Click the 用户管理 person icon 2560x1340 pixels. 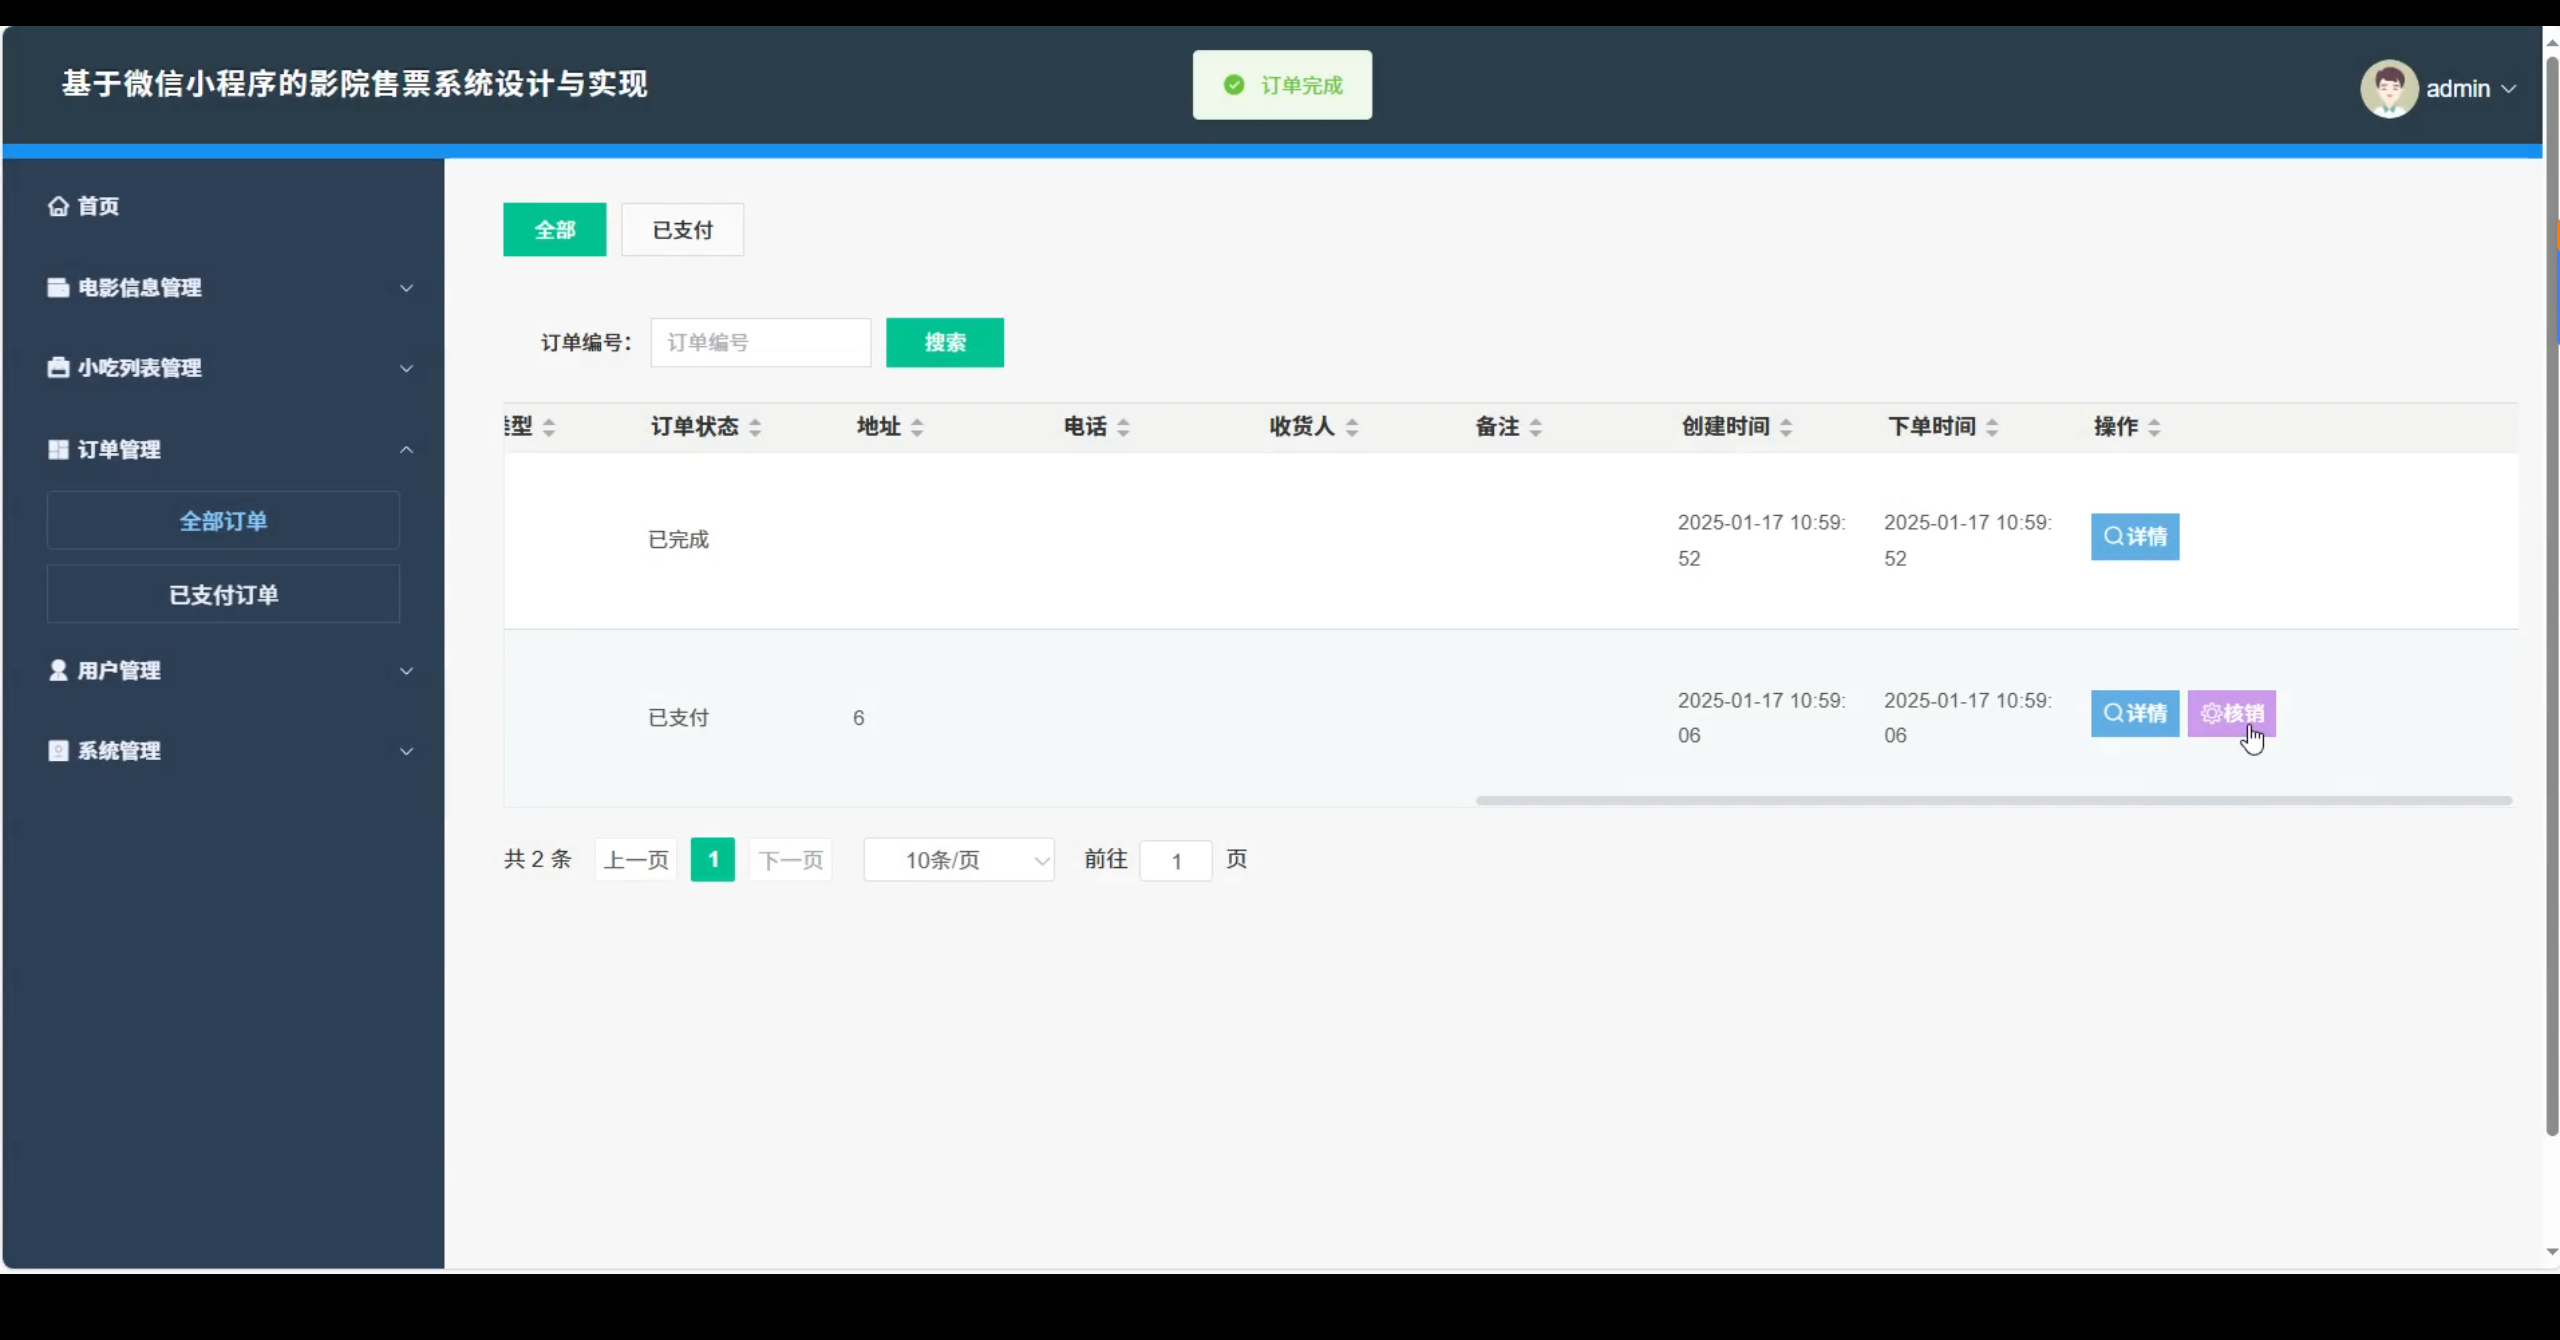(x=58, y=670)
